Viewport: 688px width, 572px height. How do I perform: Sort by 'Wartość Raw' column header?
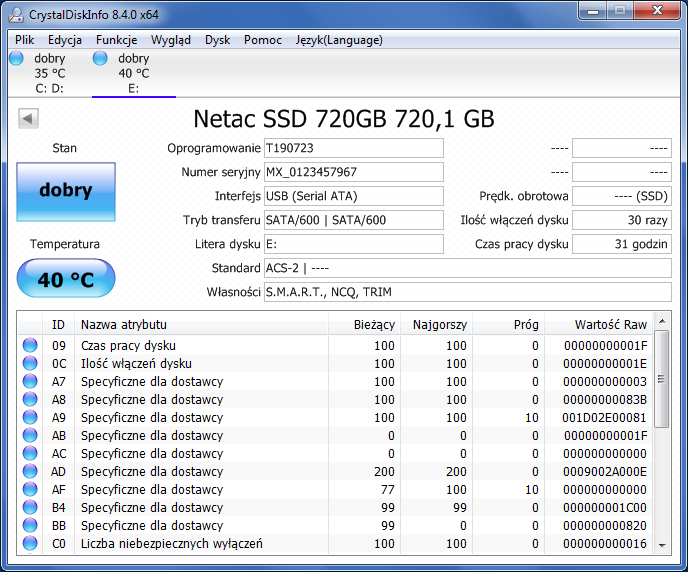pyautogui.click(x=610, y=325)
